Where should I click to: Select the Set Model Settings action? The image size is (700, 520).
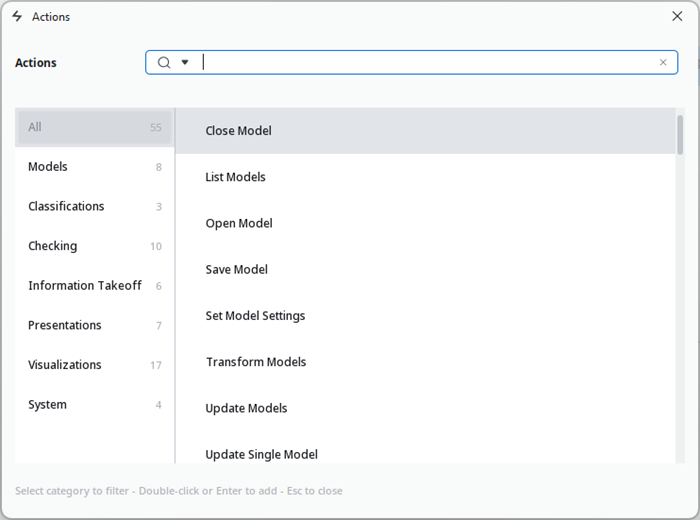[x=425, y=316]
